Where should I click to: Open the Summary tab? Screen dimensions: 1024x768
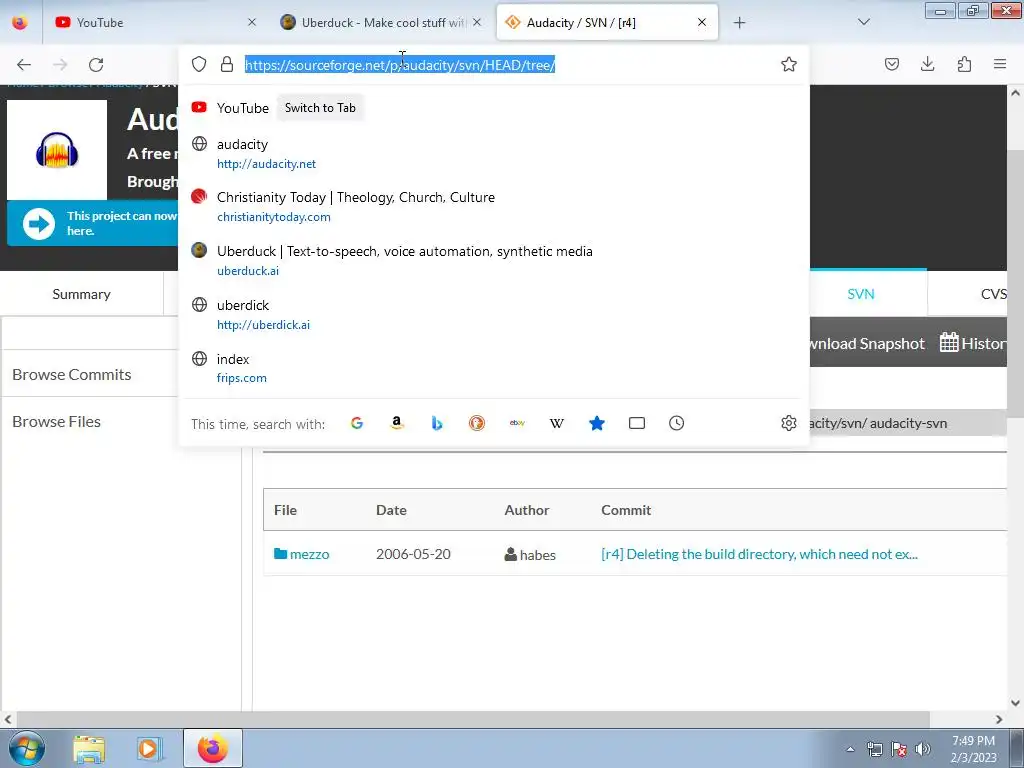pyautogui.click(x=82, y=294)
